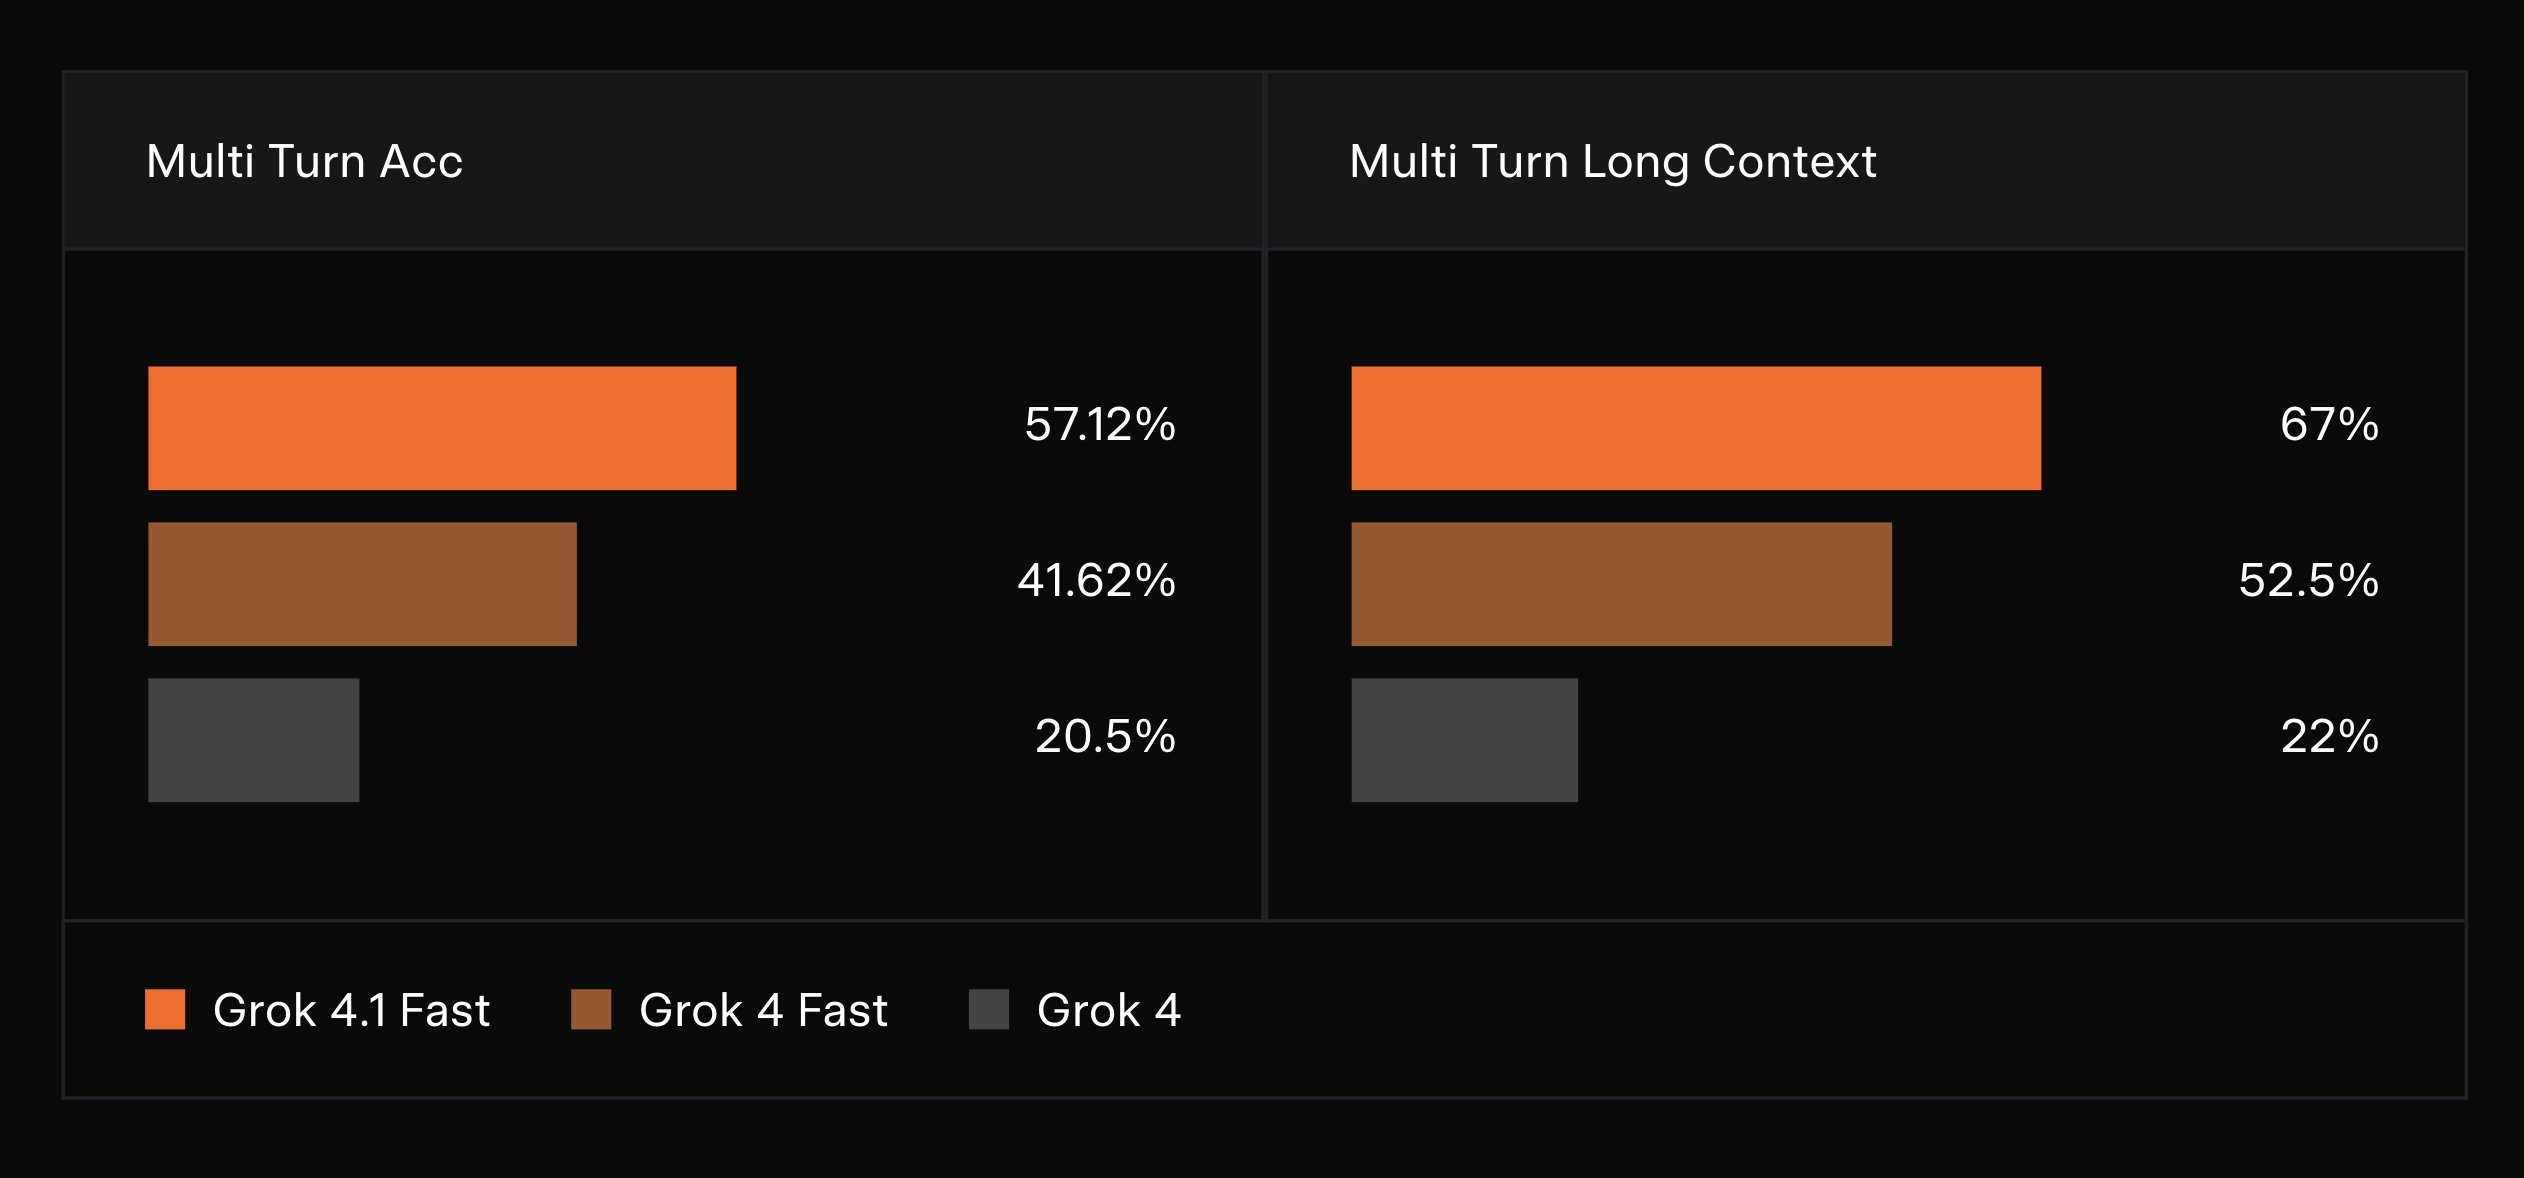Select the 20.5% value label
Screen dimensions: 2524x1178
pyautogui.click(x=1105, y=736)
